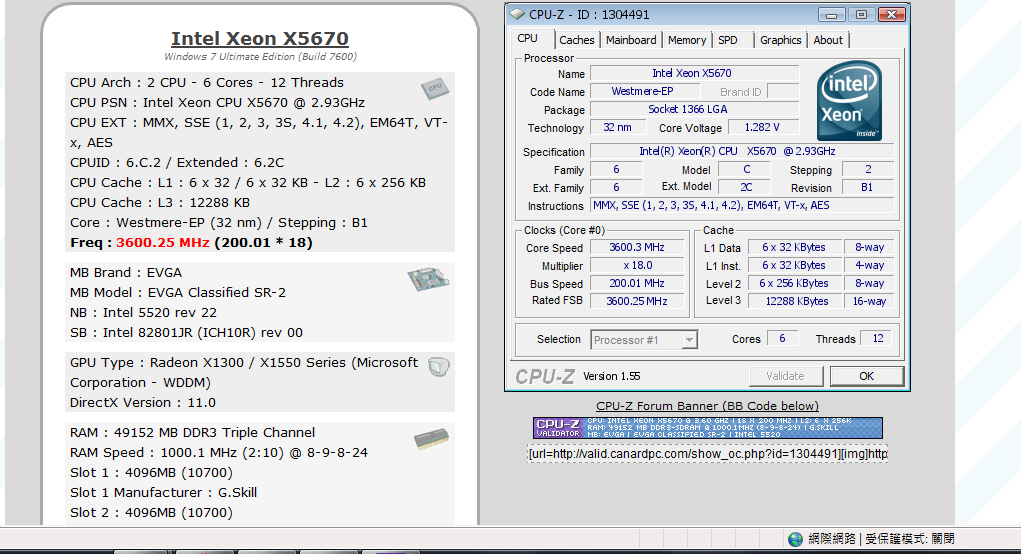The width and height of the screenshot is (1021, 554).
Task: Click the Code Name value Westmere-EP
Action: (x=643, y=92)
